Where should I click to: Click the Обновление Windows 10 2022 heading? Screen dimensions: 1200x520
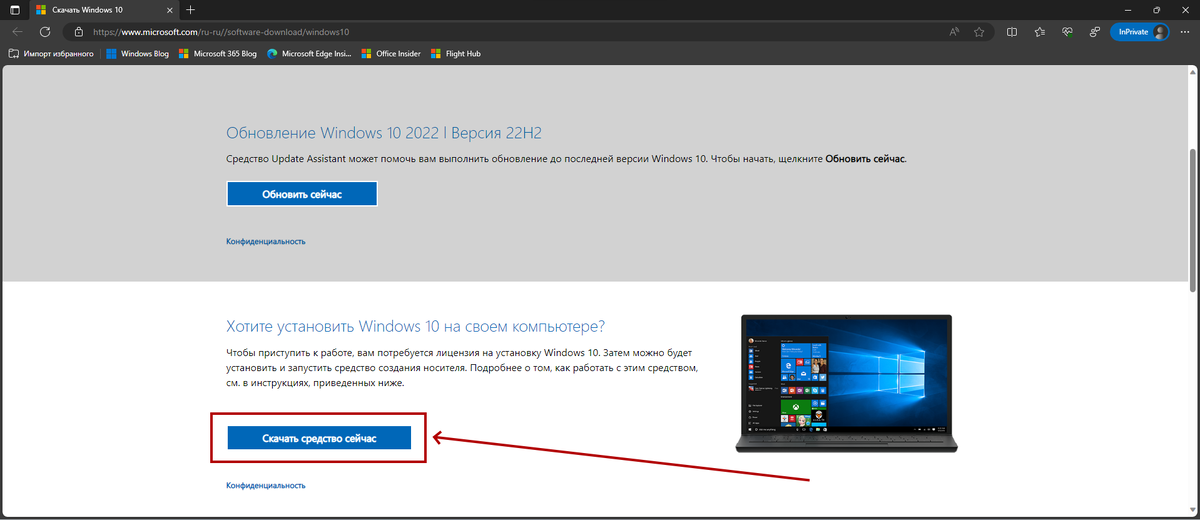[384, 133]
